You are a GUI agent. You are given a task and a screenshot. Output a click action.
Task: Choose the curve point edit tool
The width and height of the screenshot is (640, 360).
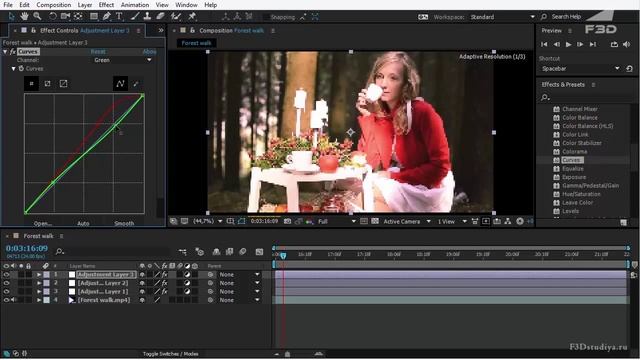tap(120, 84)
